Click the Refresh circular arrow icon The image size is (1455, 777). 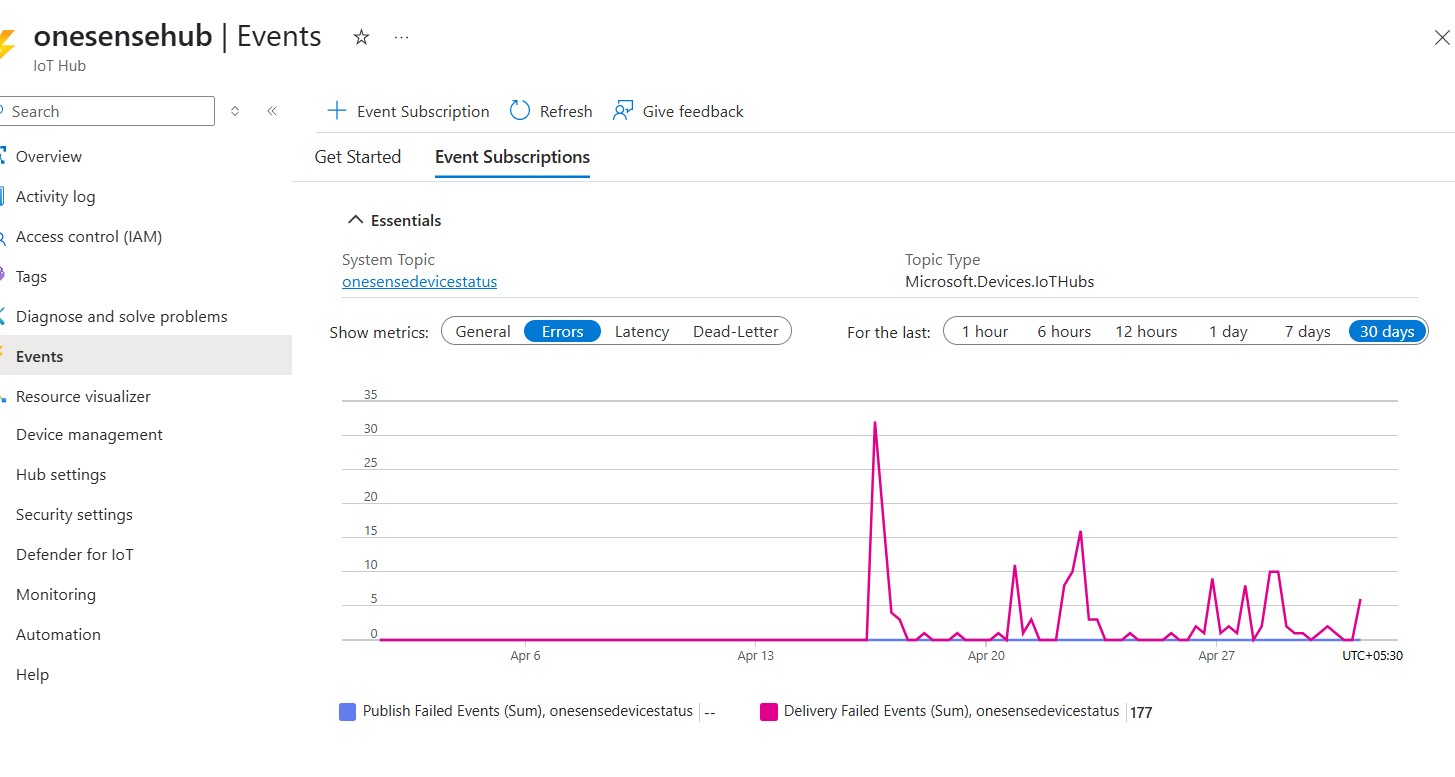click(520, 111)
